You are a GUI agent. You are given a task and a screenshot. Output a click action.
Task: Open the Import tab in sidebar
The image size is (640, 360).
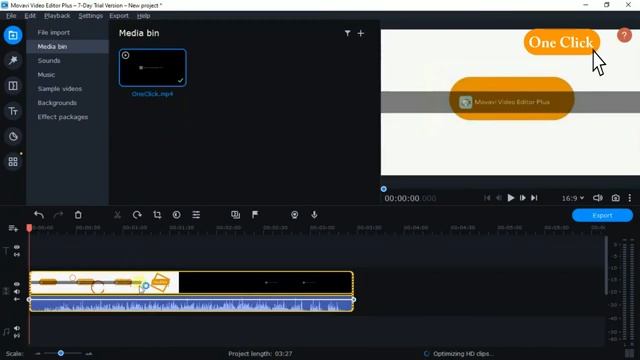click(13, 35)
